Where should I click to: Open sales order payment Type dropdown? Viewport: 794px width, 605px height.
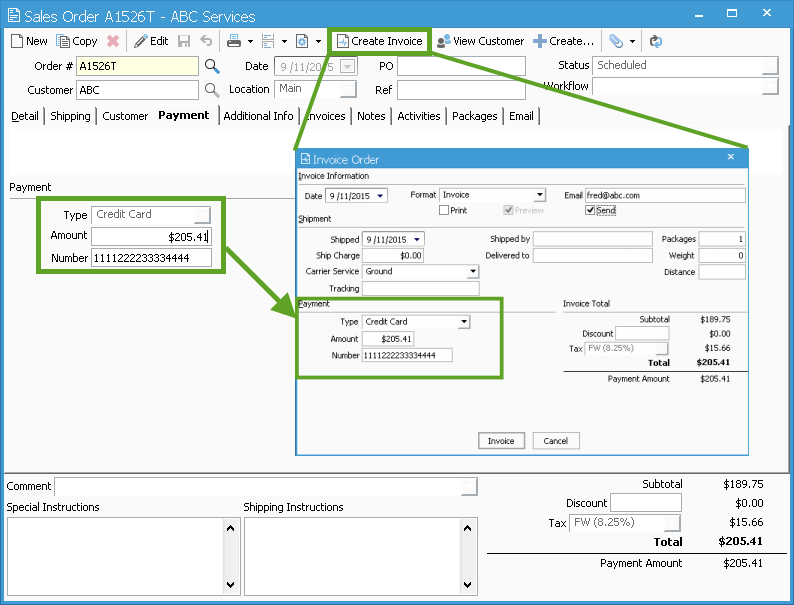click(203, 215)
